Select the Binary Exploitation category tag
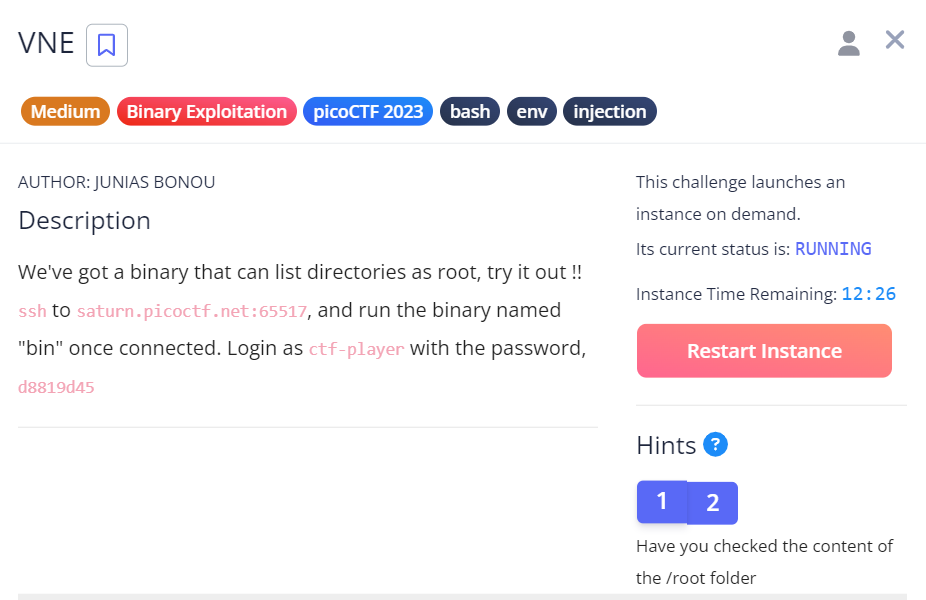 pos(207,112)
